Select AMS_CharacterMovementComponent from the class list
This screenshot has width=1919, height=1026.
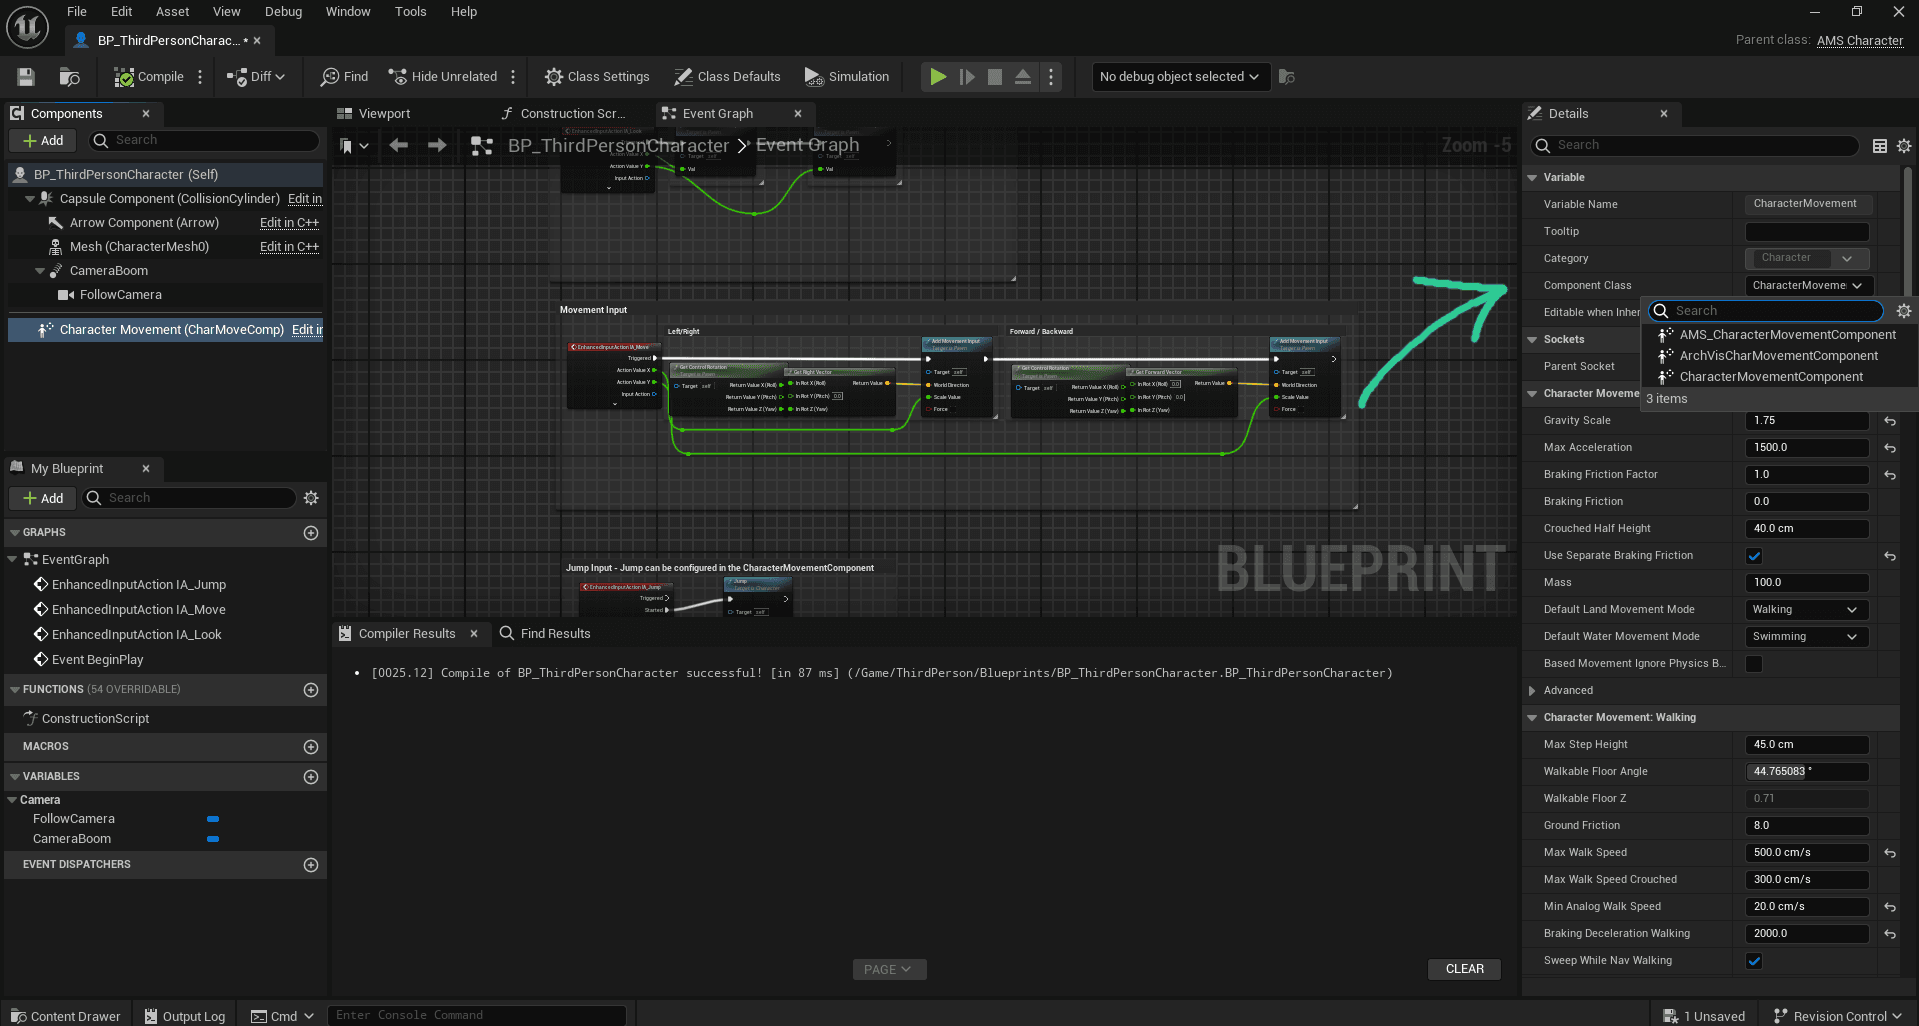click(x=1787, y=335)
